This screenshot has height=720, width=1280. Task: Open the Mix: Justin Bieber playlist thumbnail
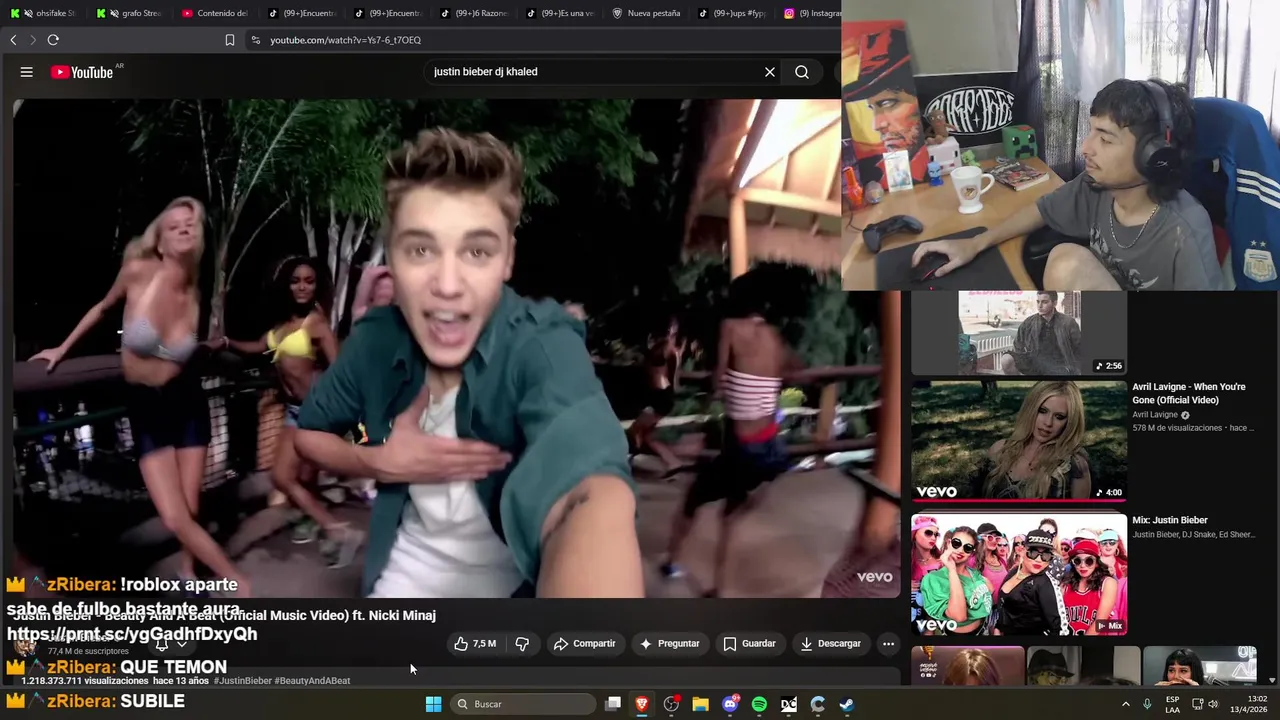coord(1018,574)
